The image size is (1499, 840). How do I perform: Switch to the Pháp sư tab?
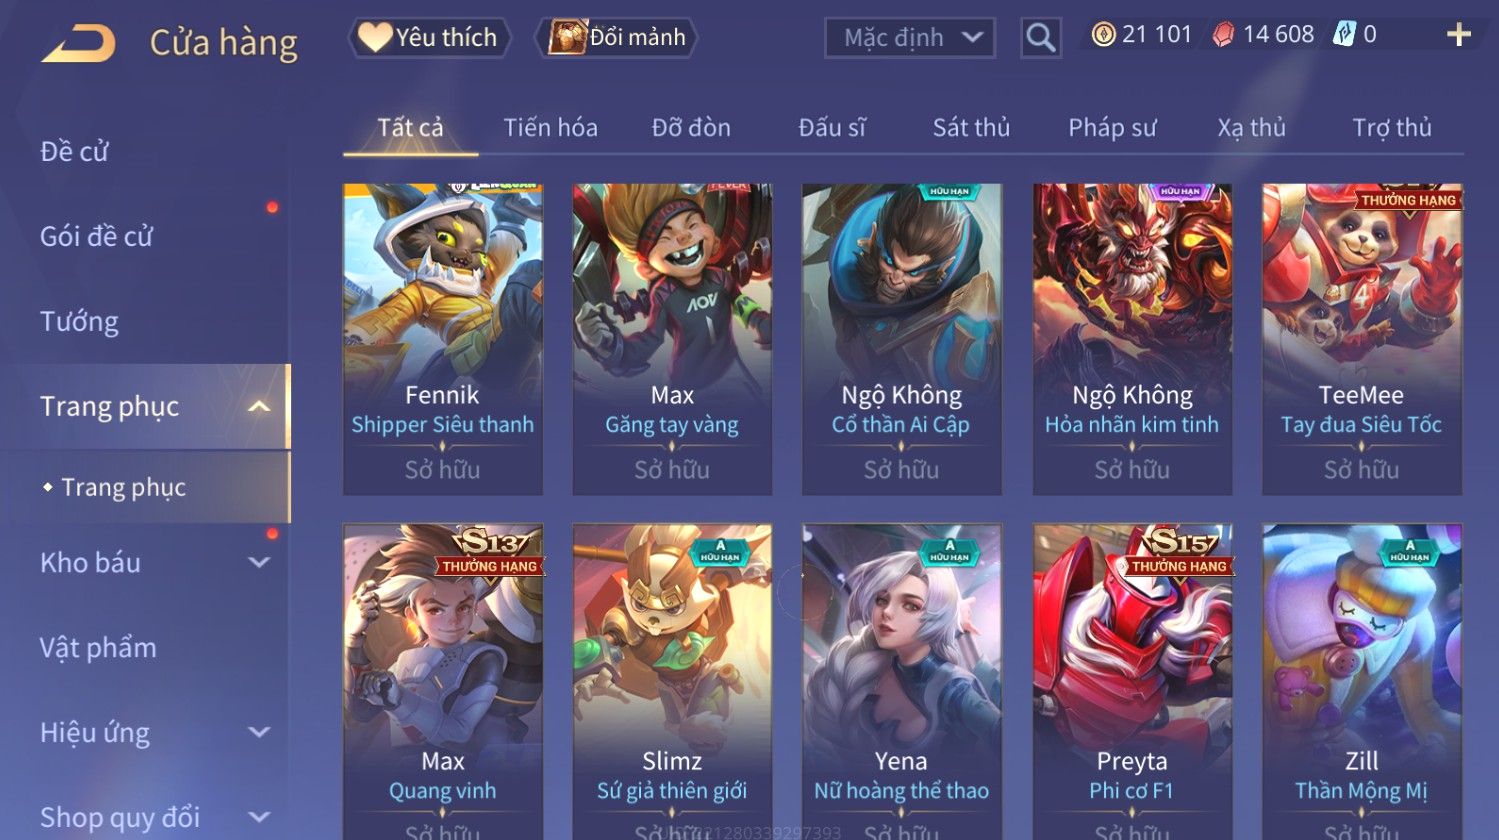point(1112,128)
